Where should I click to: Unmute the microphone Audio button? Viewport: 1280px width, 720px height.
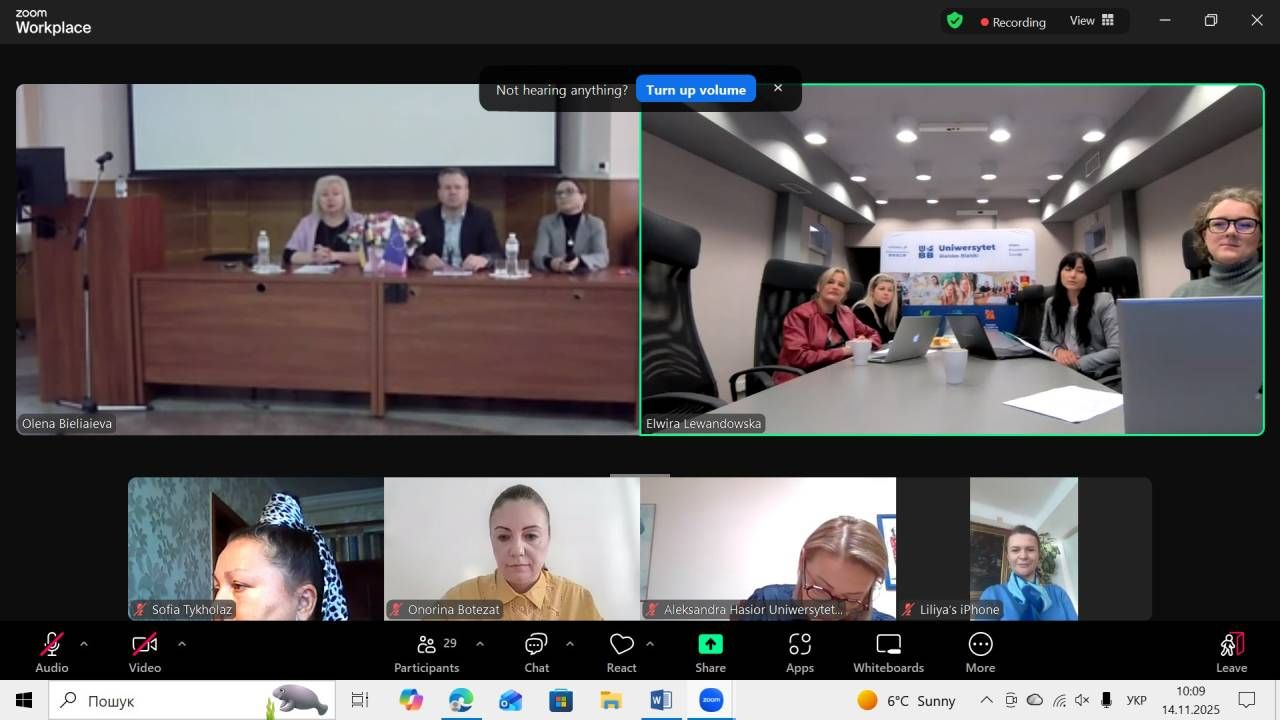[52, 652]
